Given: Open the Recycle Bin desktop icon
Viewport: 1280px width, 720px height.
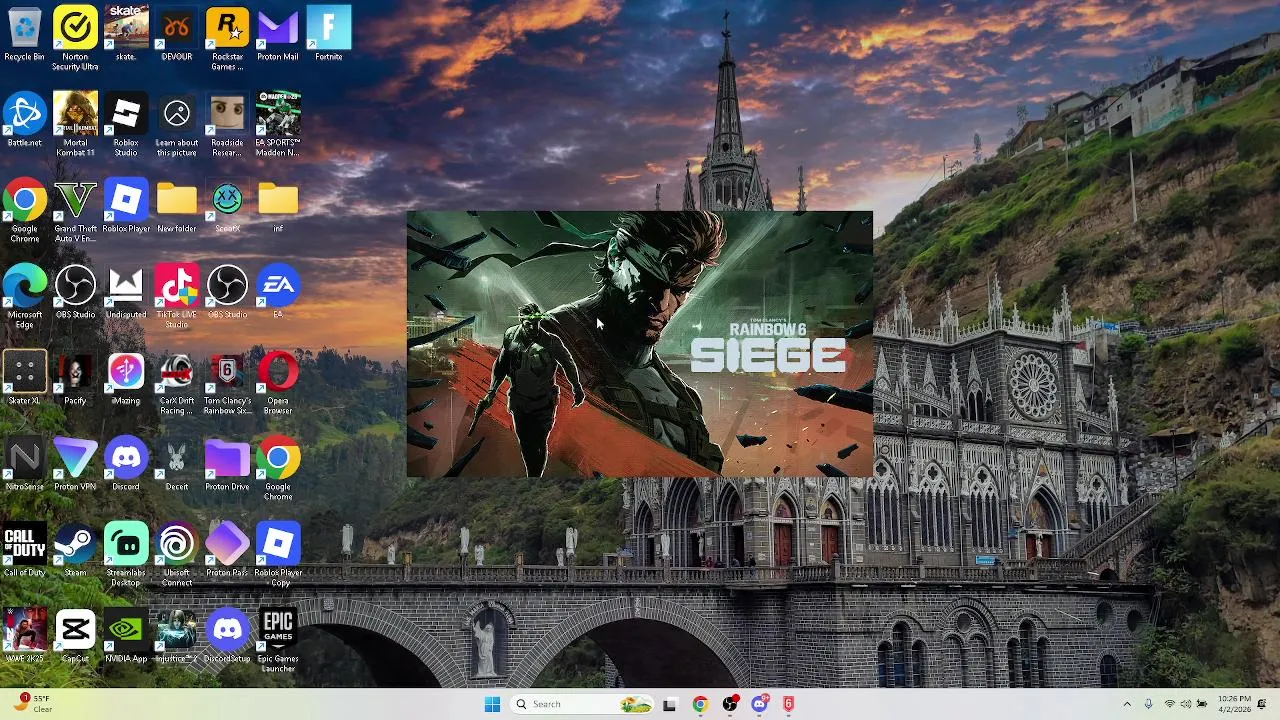Looking at the screenshot, I should click(24, 35).
